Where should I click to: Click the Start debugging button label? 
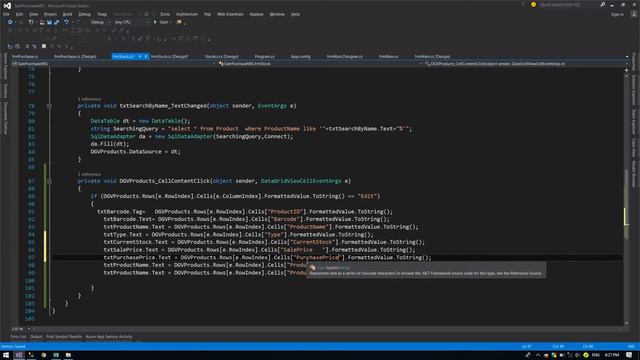coord(164,22)
